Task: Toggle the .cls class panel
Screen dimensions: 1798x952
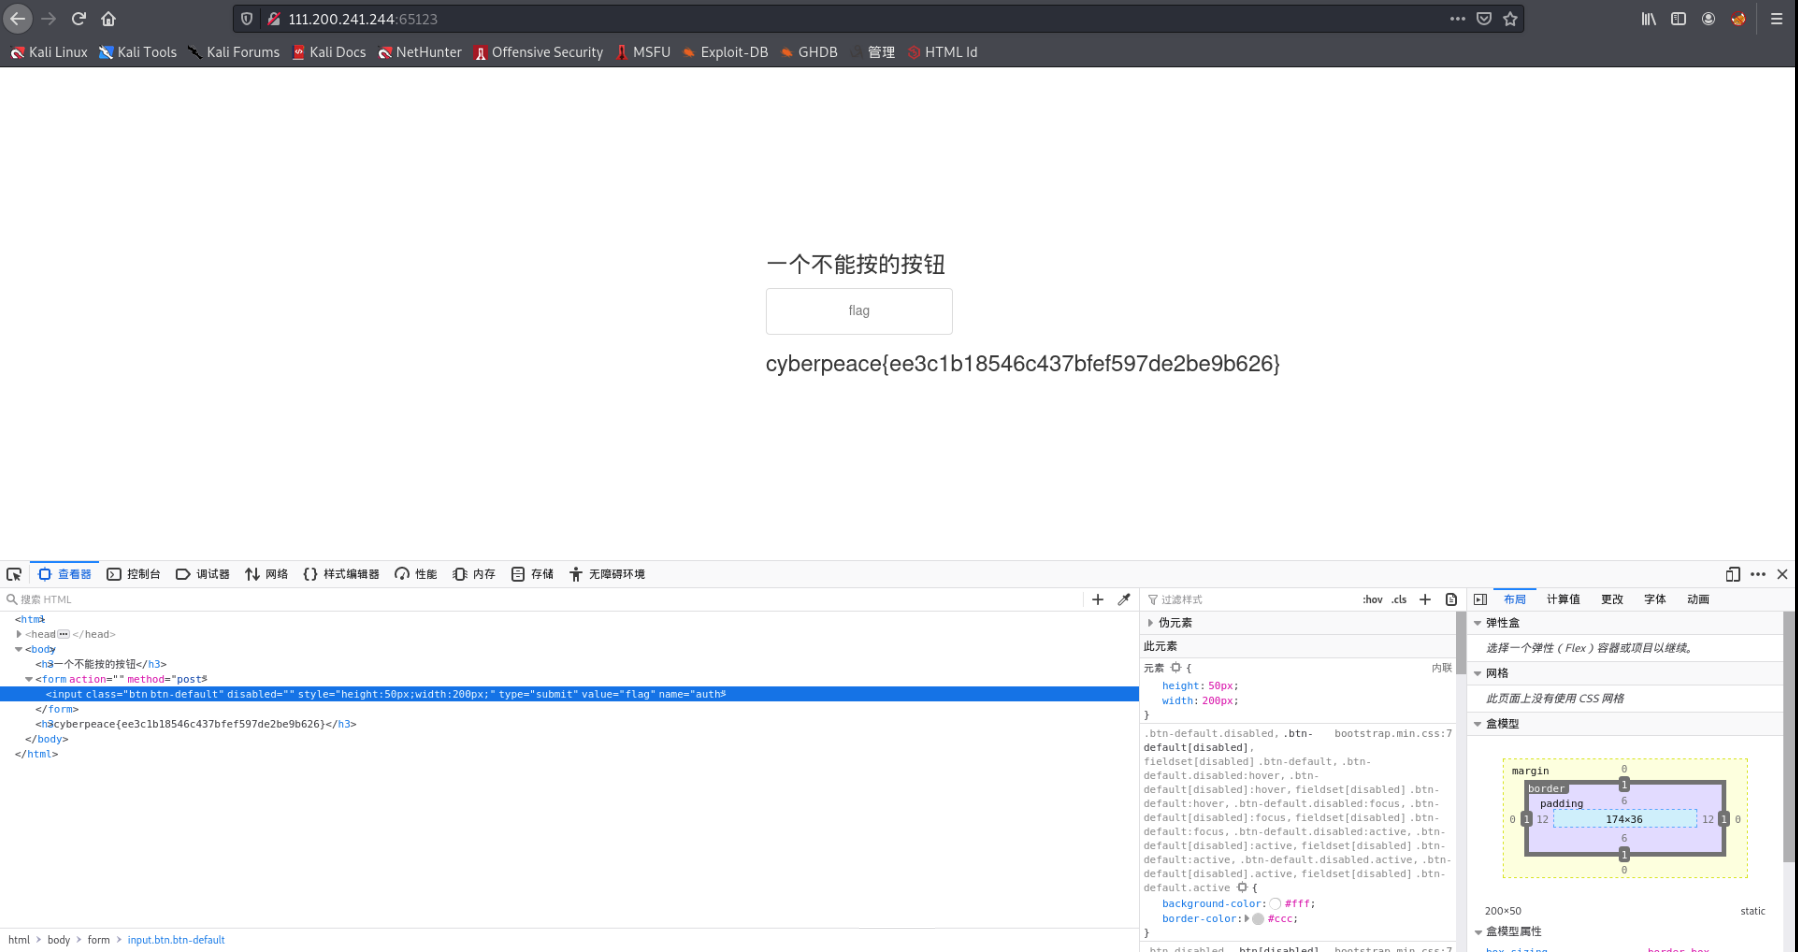Action: pos(1399,599)
